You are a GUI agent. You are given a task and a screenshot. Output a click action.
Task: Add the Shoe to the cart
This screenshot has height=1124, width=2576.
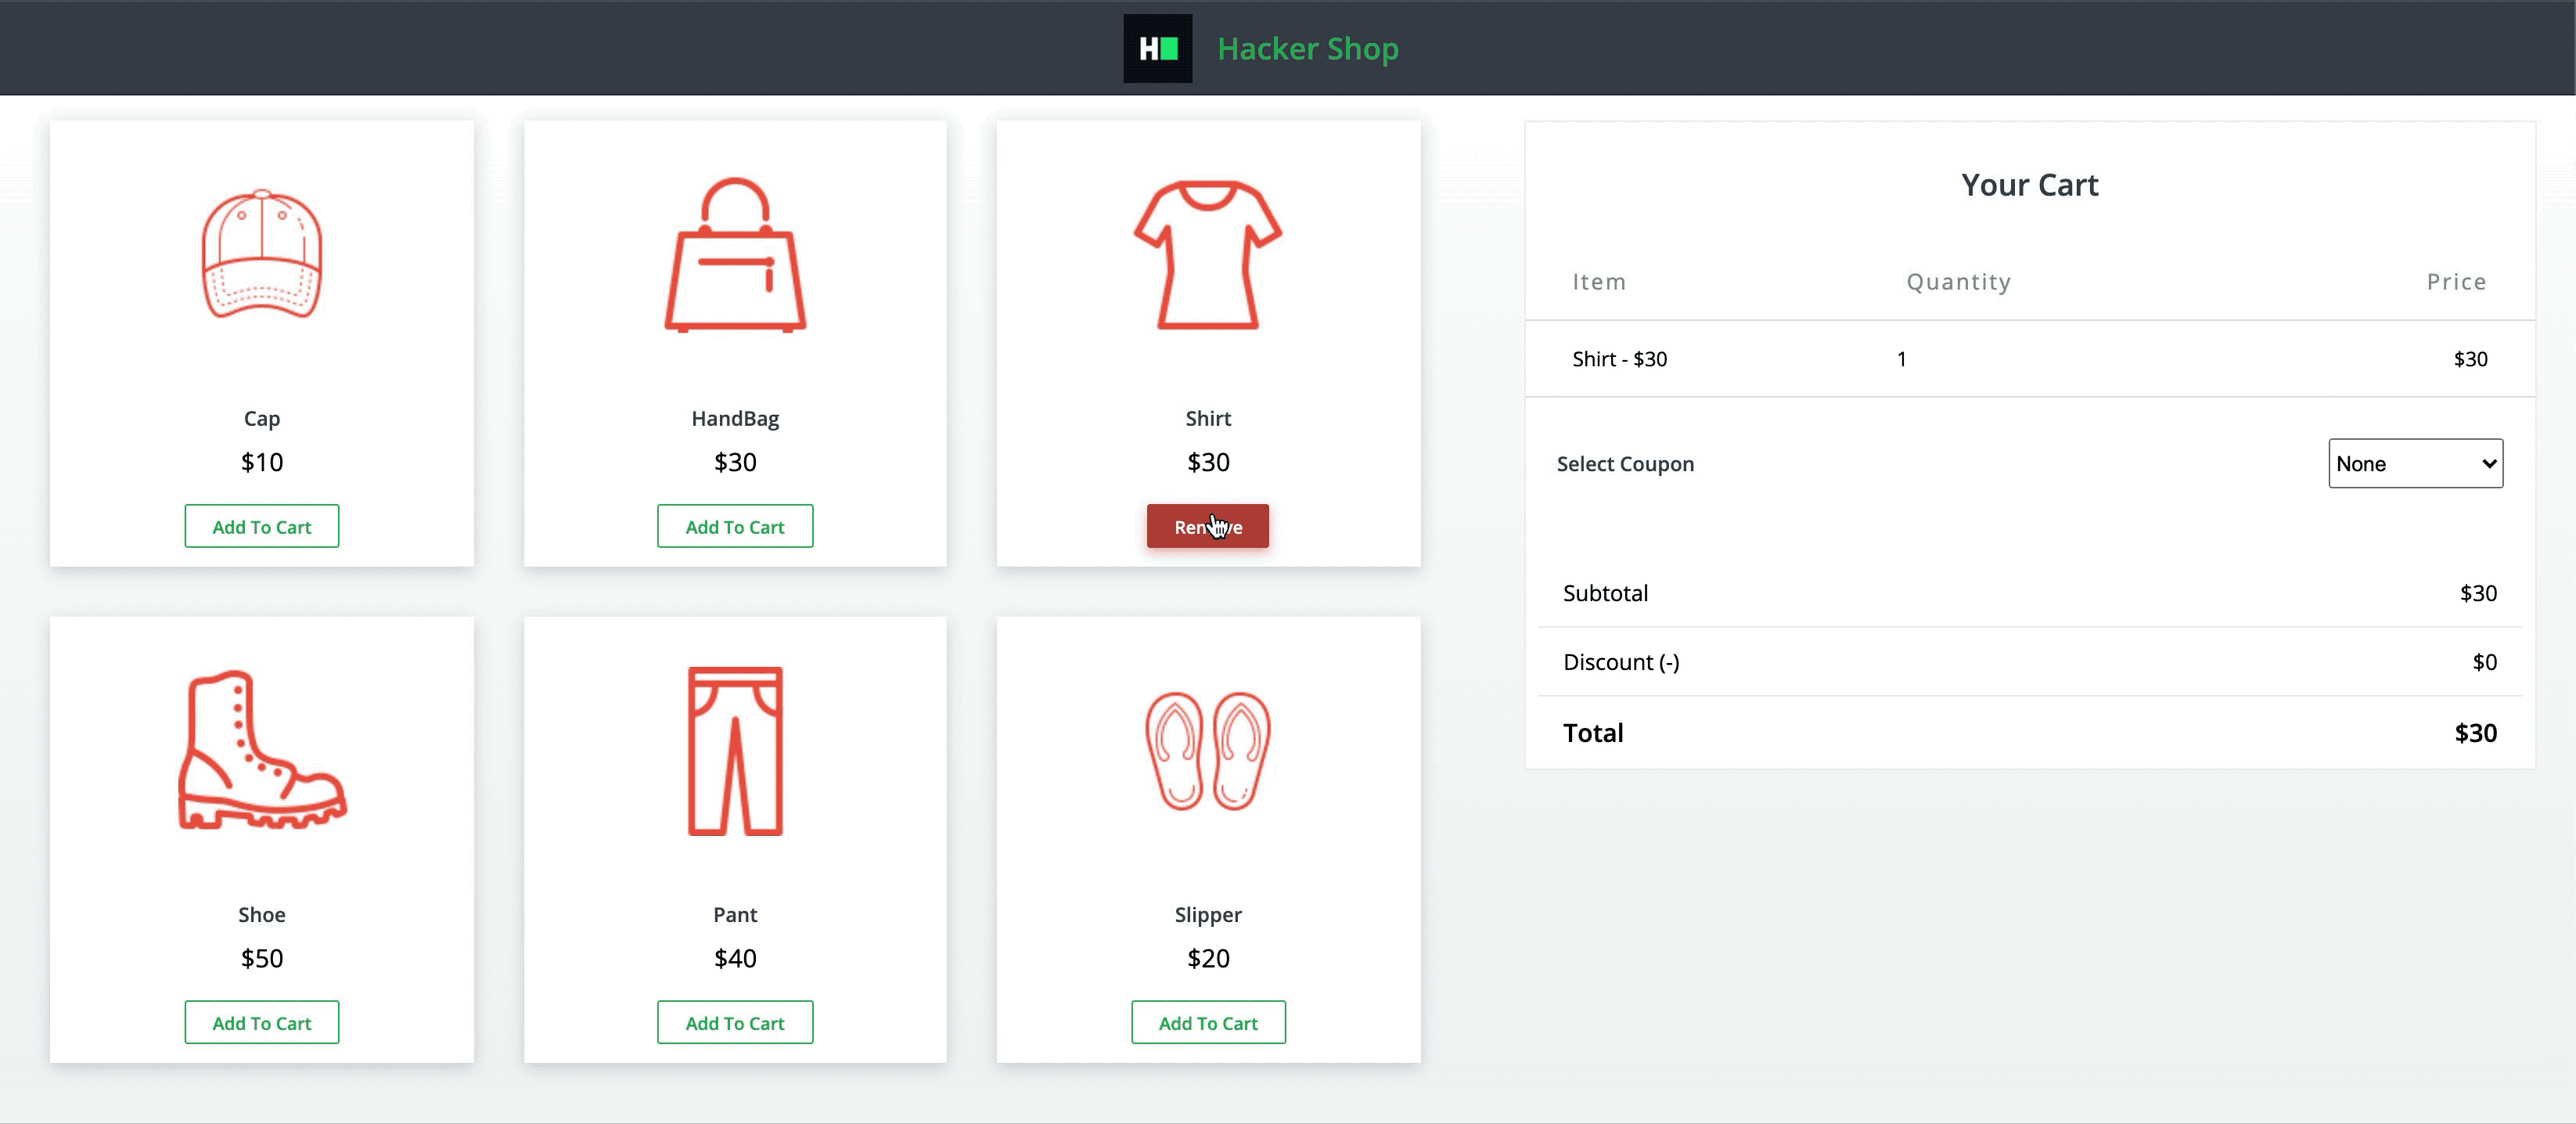point(262,1022)
